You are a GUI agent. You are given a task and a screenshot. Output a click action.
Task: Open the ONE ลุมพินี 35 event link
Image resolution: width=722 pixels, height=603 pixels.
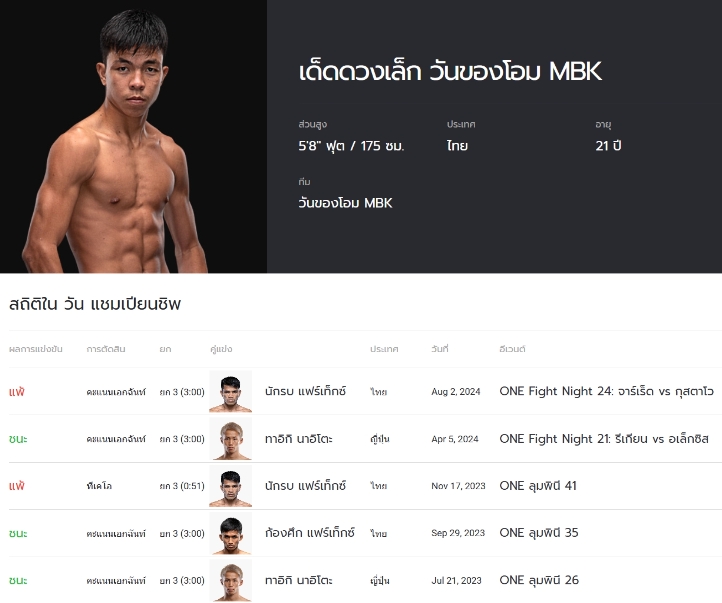point(539,533)
